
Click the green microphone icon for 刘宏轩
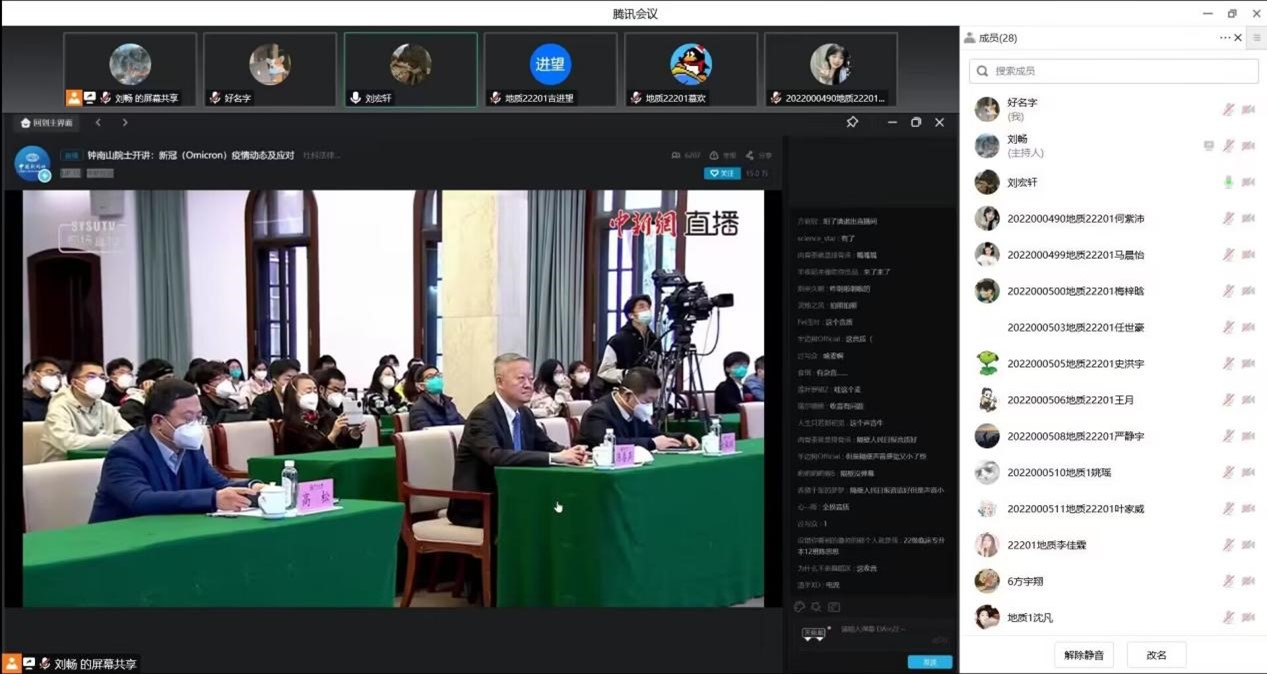click(1228, 182)
